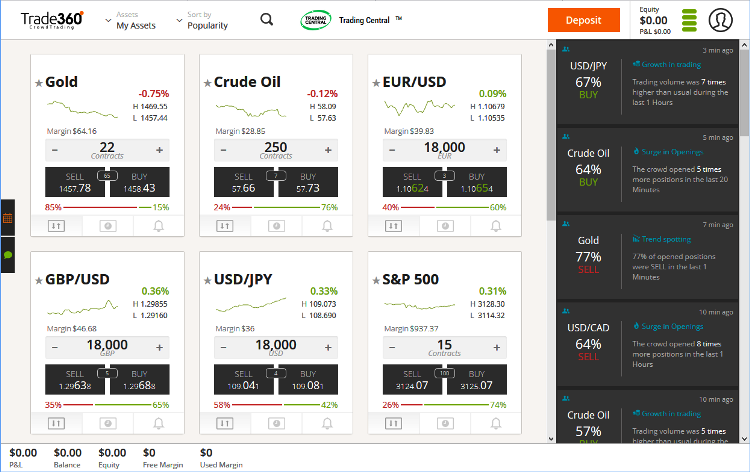Click the Gold 22 contracts amount field

pos(107,150)
